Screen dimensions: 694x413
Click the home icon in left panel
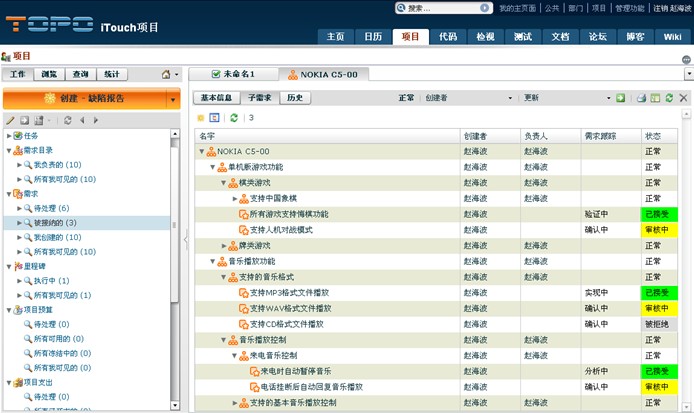[x=166, y=74]
